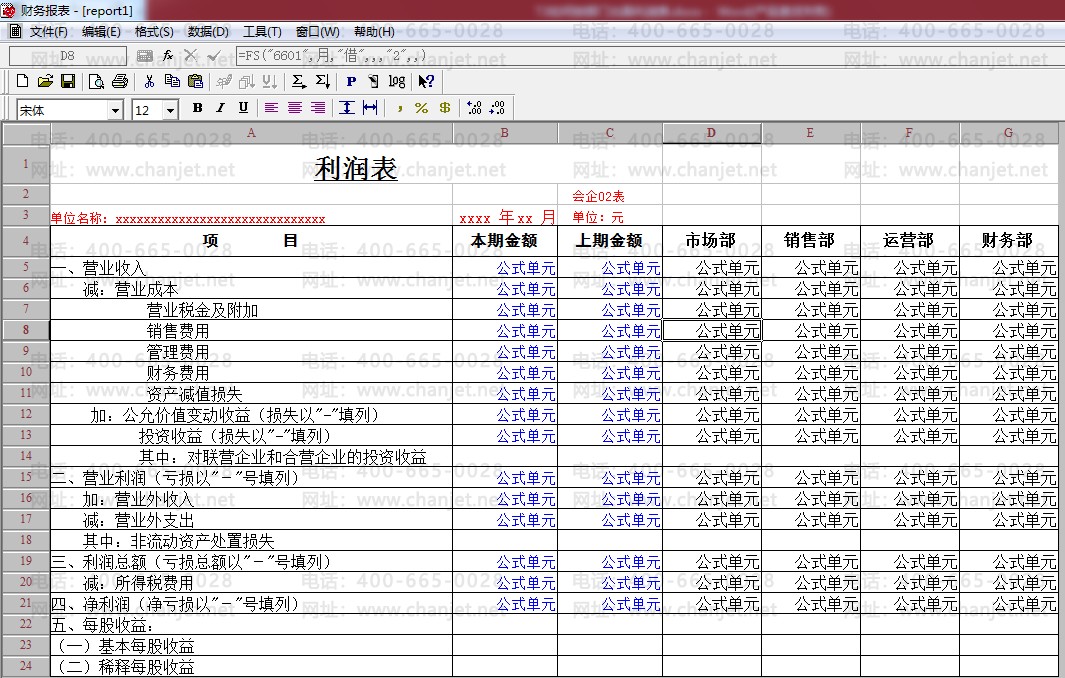This screenshot has width=1065, height=678.
Task: Click the fx function wizard button
Action: coord(168,55)
